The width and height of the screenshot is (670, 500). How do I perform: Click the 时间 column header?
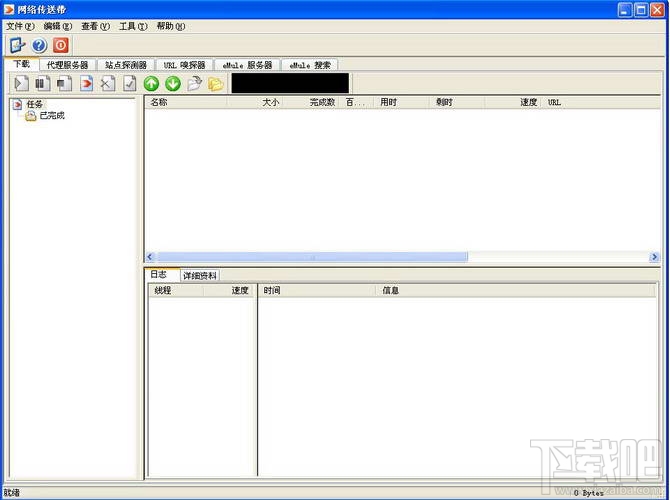click(317, 291)
